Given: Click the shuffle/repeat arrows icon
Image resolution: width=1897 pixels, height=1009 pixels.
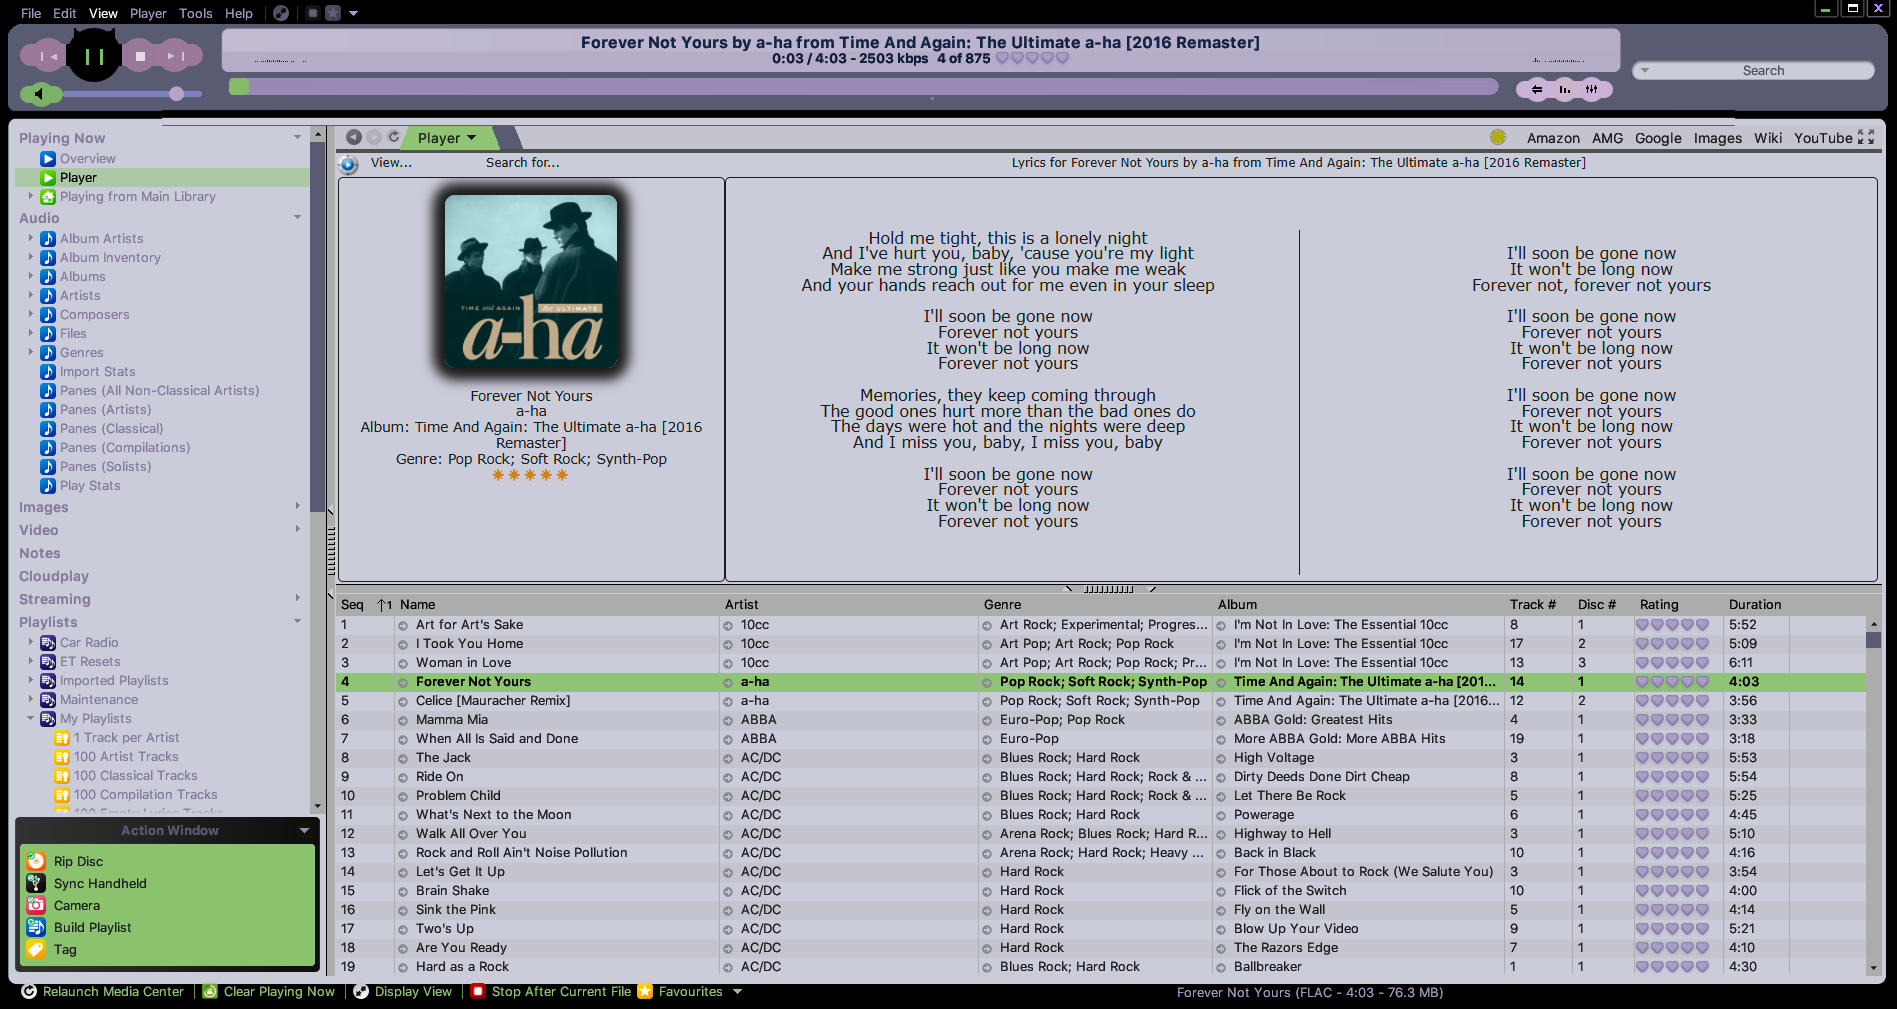Looking at the screenshot, I should pos(1537,89).
